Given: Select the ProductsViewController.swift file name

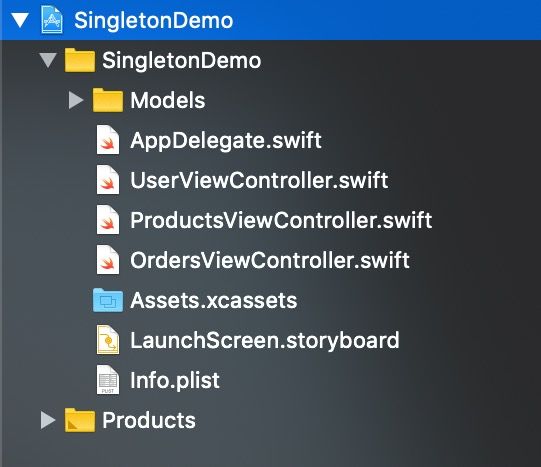Looking at the screenshot, I should 281,220.
